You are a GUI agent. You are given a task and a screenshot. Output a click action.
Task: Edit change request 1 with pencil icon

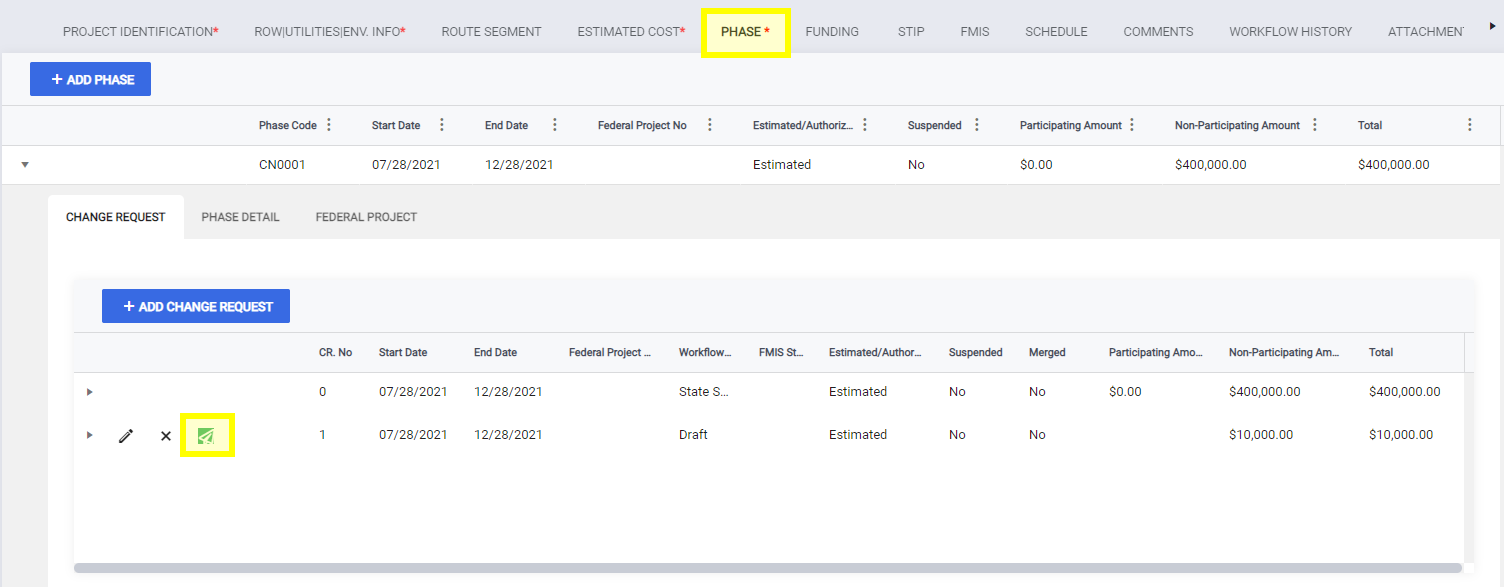tap(125, 436)
